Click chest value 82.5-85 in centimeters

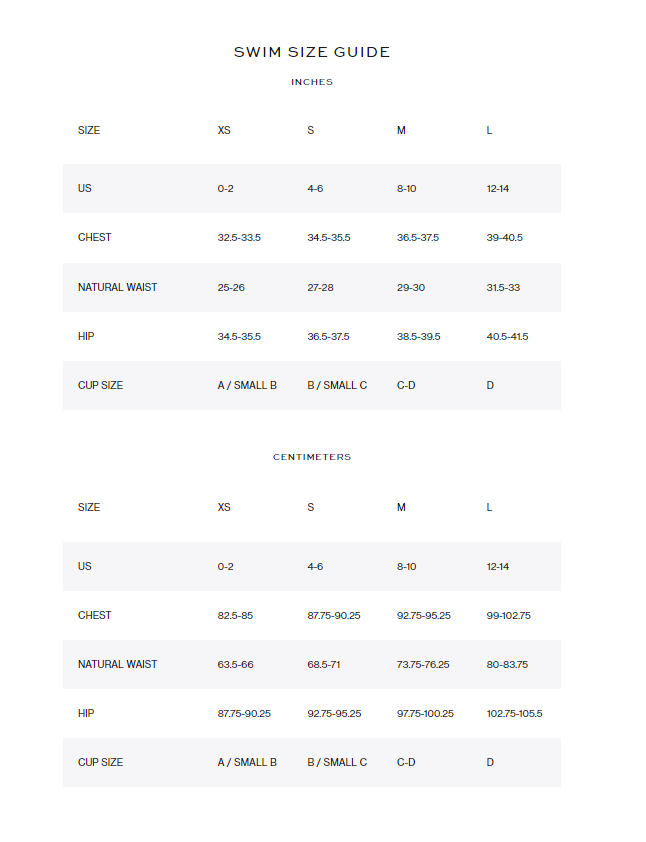coord(235,615)
